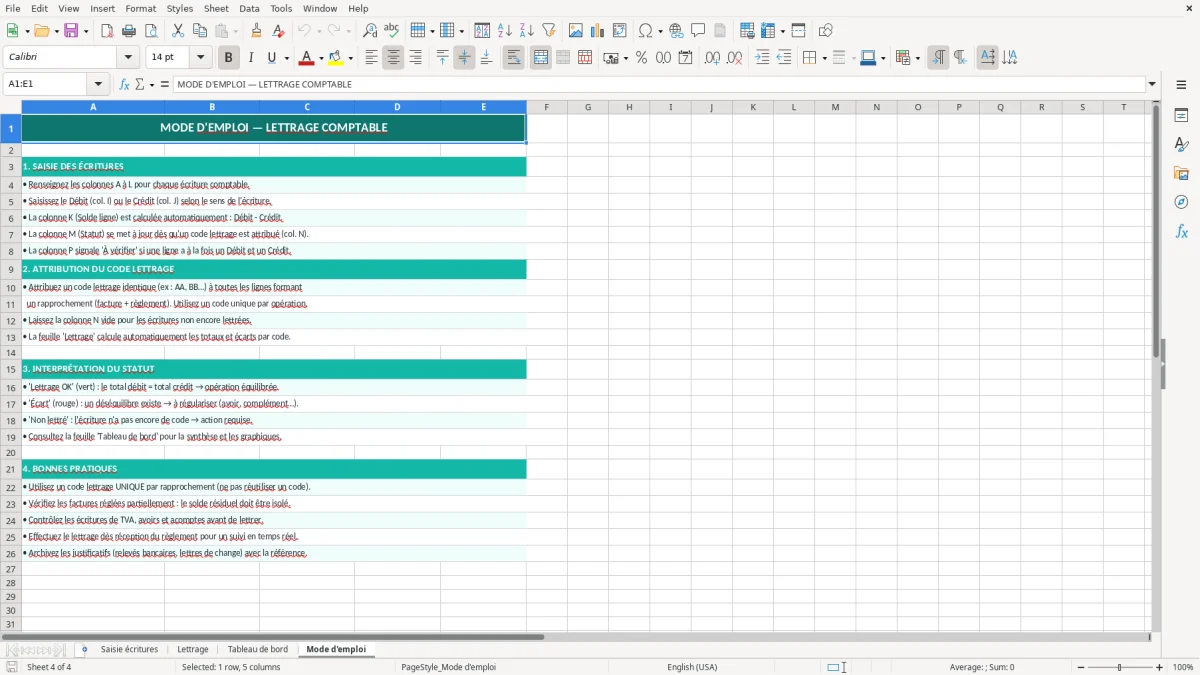Click the Cut scissors icon
The width and height of the screenshot is (1200, 675).
tap(178, 31)
